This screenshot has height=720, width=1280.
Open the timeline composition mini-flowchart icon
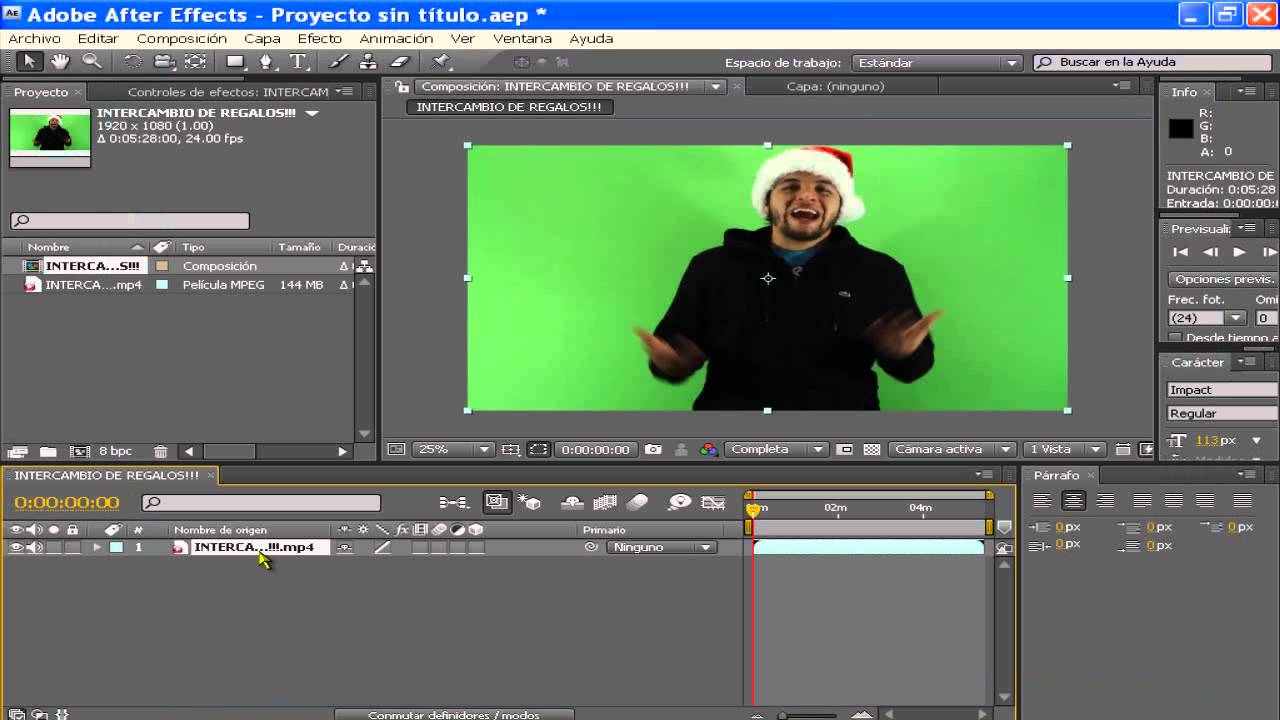click(454, 502)
